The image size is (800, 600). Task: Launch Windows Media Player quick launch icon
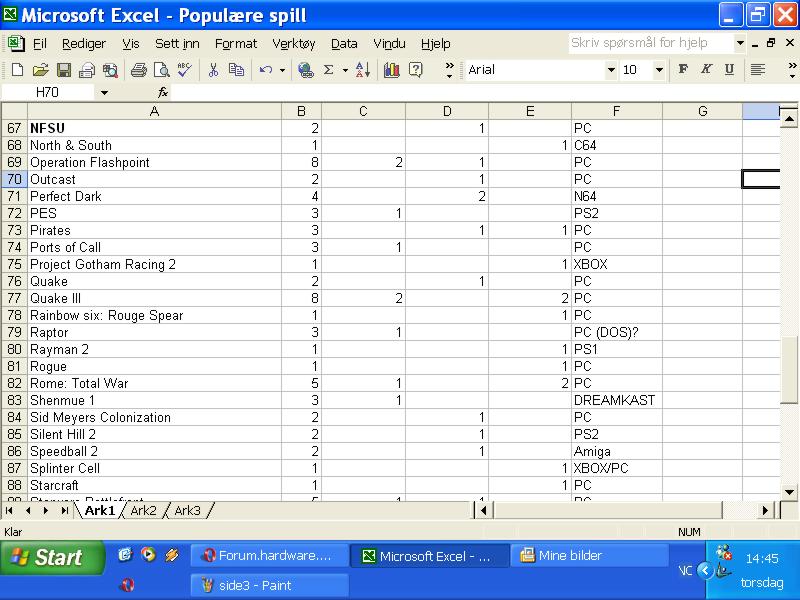pyautogui.click(x=148, y=555)
